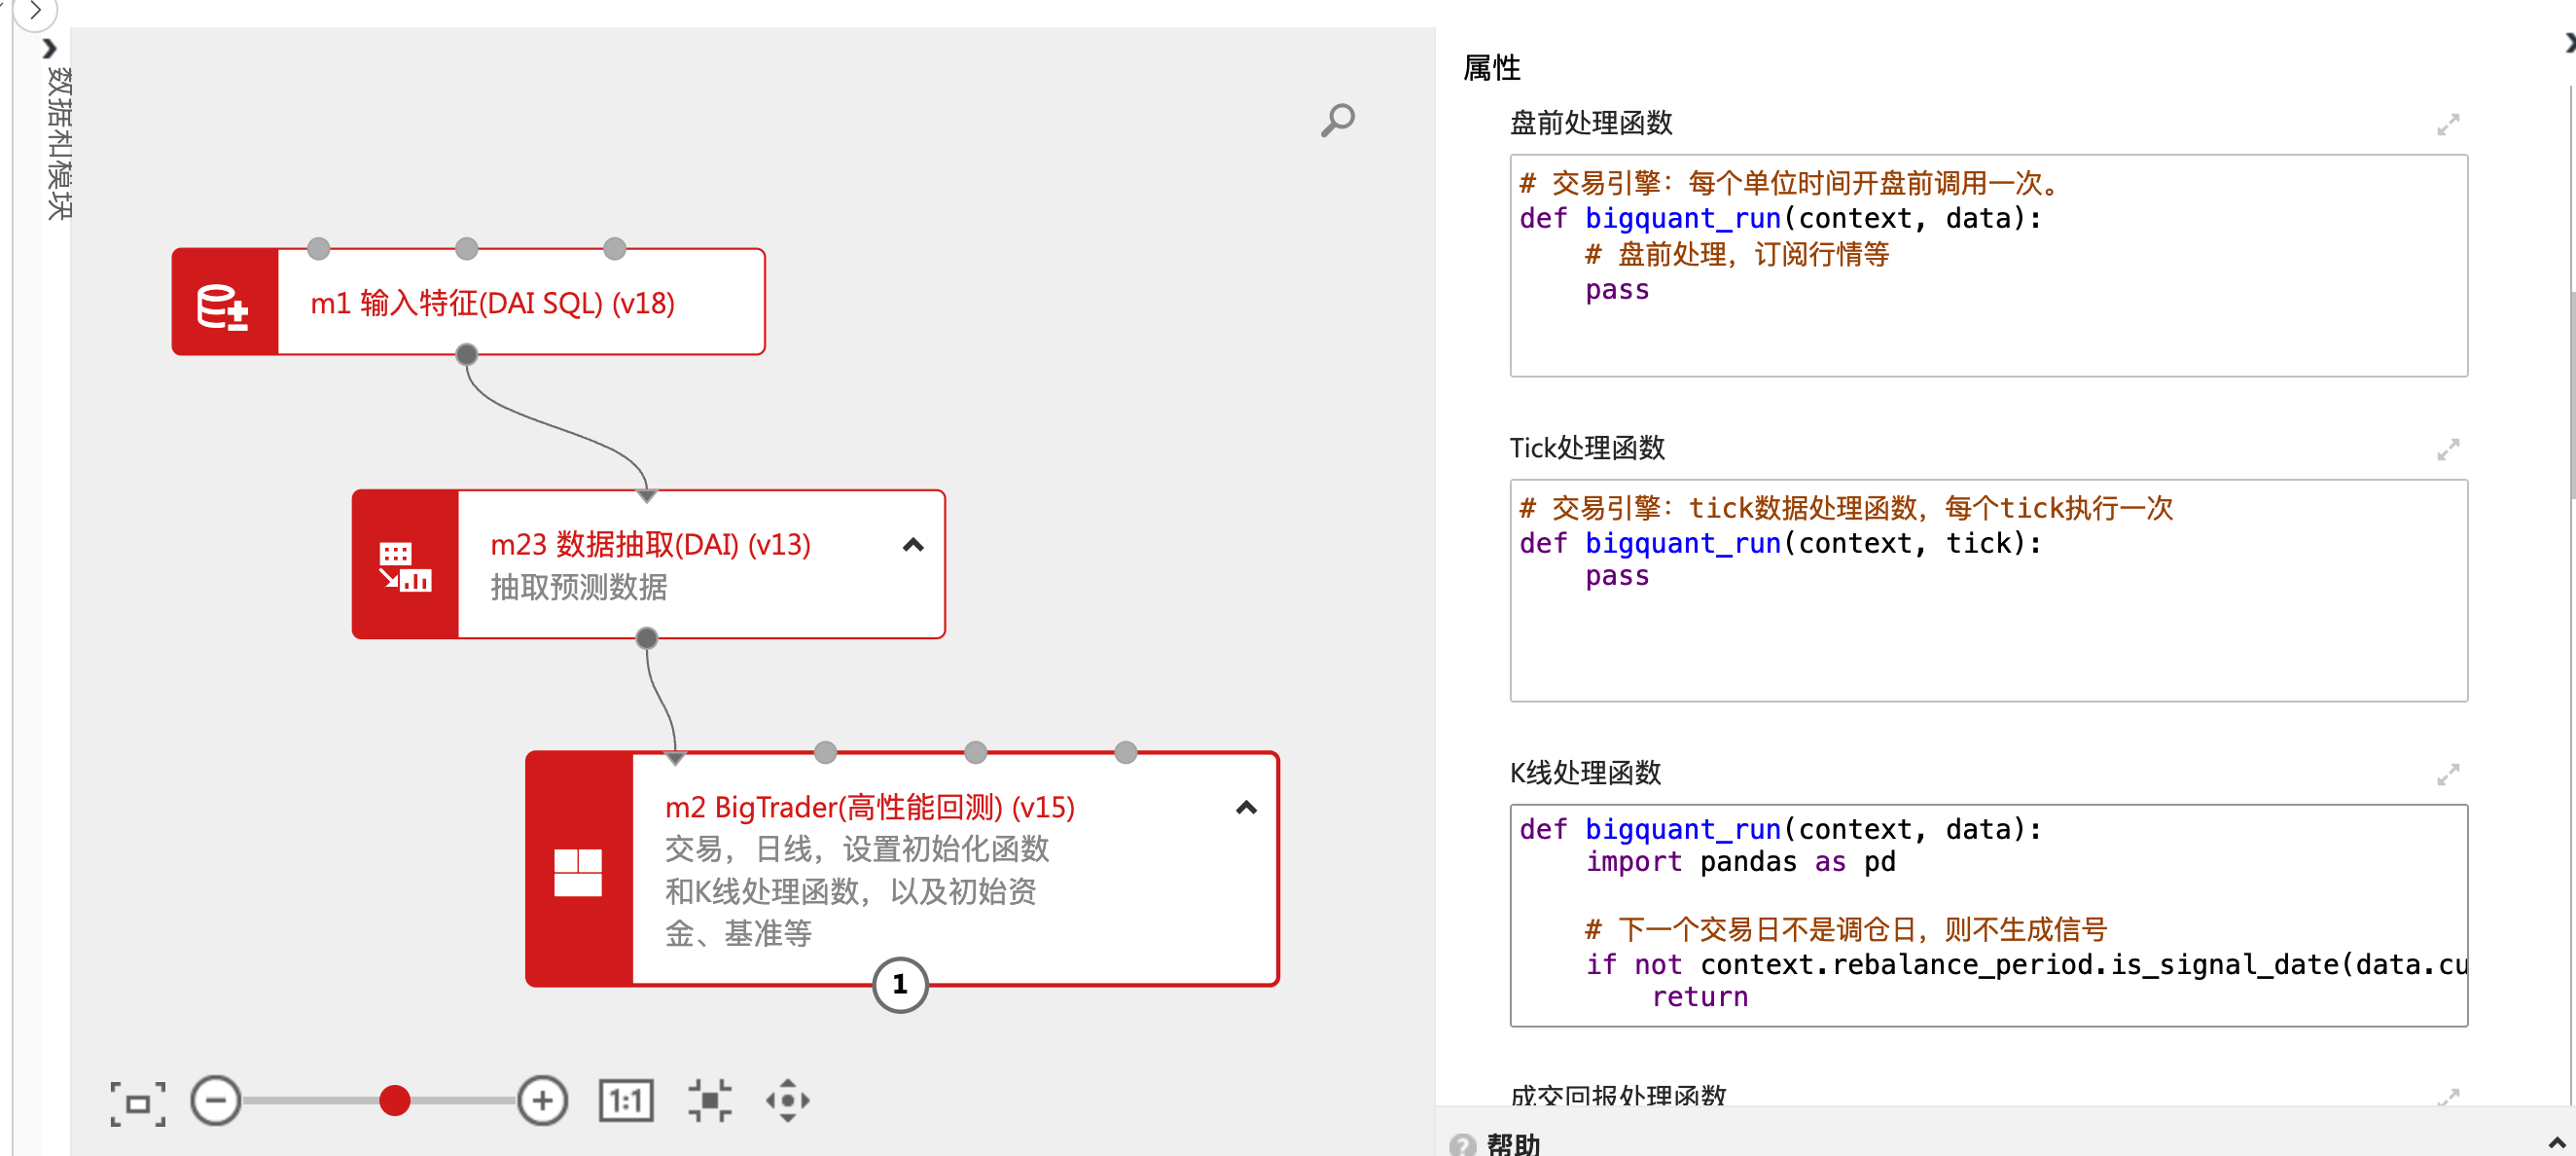Image resolution: width=2576 pixels, height=1156 pixels.
Task: Click the canvas search magnifier icon
Action: click(x=1337, y=120)
